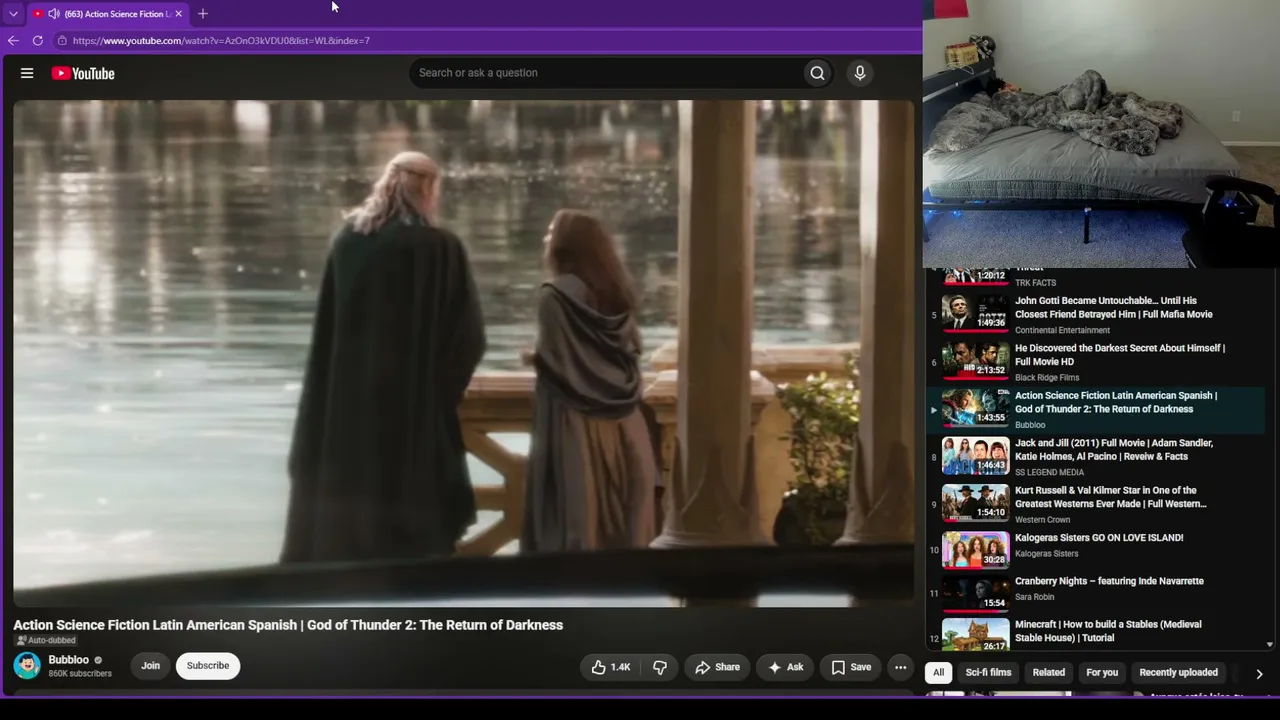Go back with the browser back arrow
1280x720 pixels.
(13, 41)
